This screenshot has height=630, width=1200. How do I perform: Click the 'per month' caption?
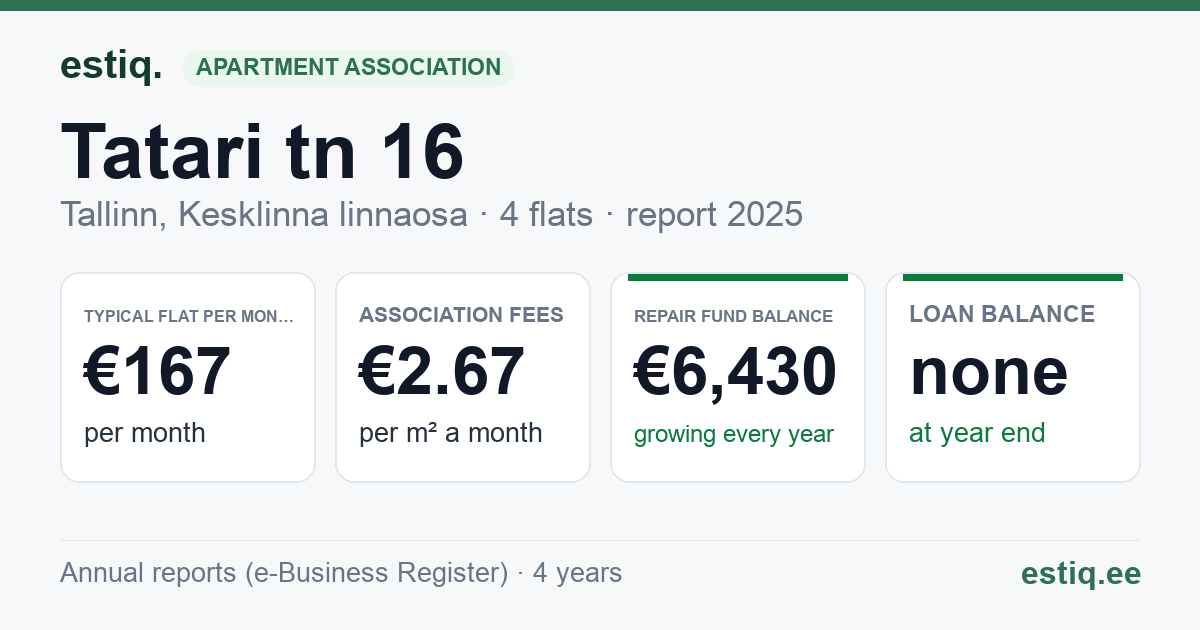[x=145, y=433]
